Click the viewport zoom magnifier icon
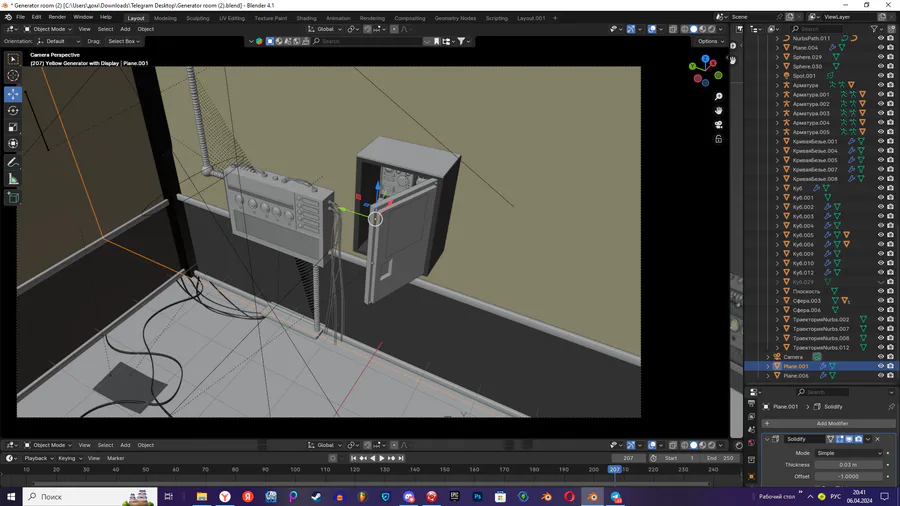The height and width of the screenshot is (506, 900). (719, 97)
